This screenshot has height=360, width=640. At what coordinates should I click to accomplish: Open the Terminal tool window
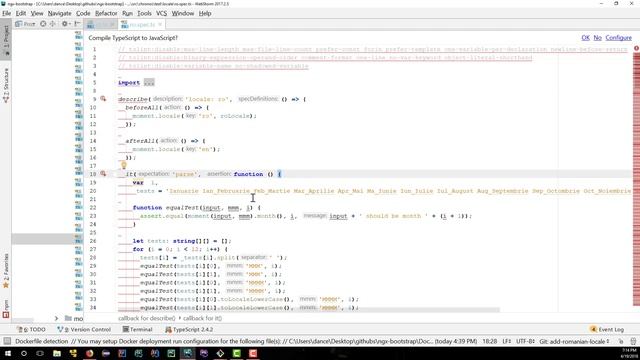point(138,329)
